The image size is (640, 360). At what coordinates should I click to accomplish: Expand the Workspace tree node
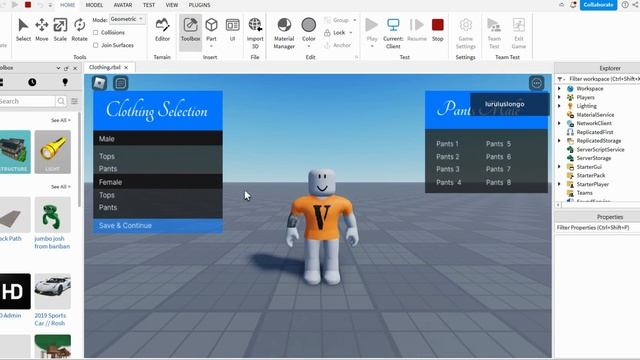(560, 88)
